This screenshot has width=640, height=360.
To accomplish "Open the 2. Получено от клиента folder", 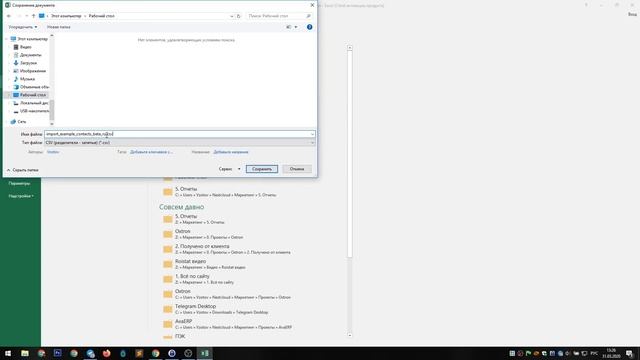I will [226, 249].
